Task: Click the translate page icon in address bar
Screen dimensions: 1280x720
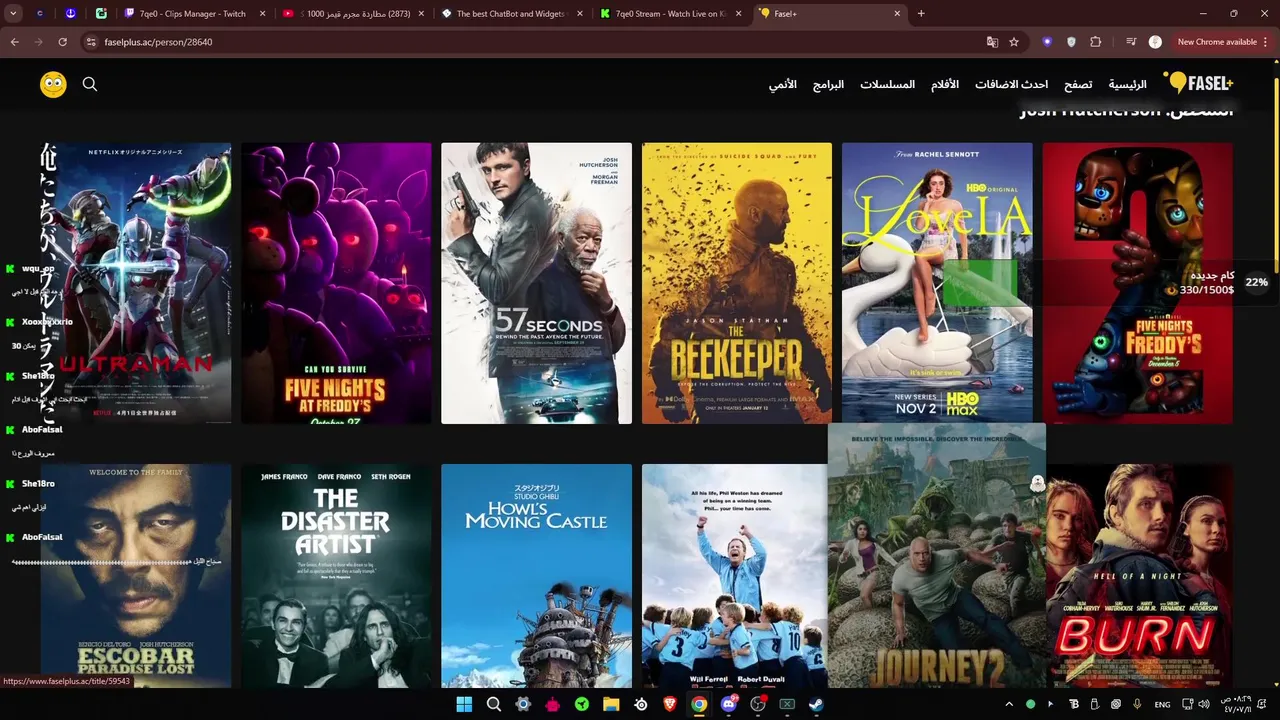Action: [992, 42]
